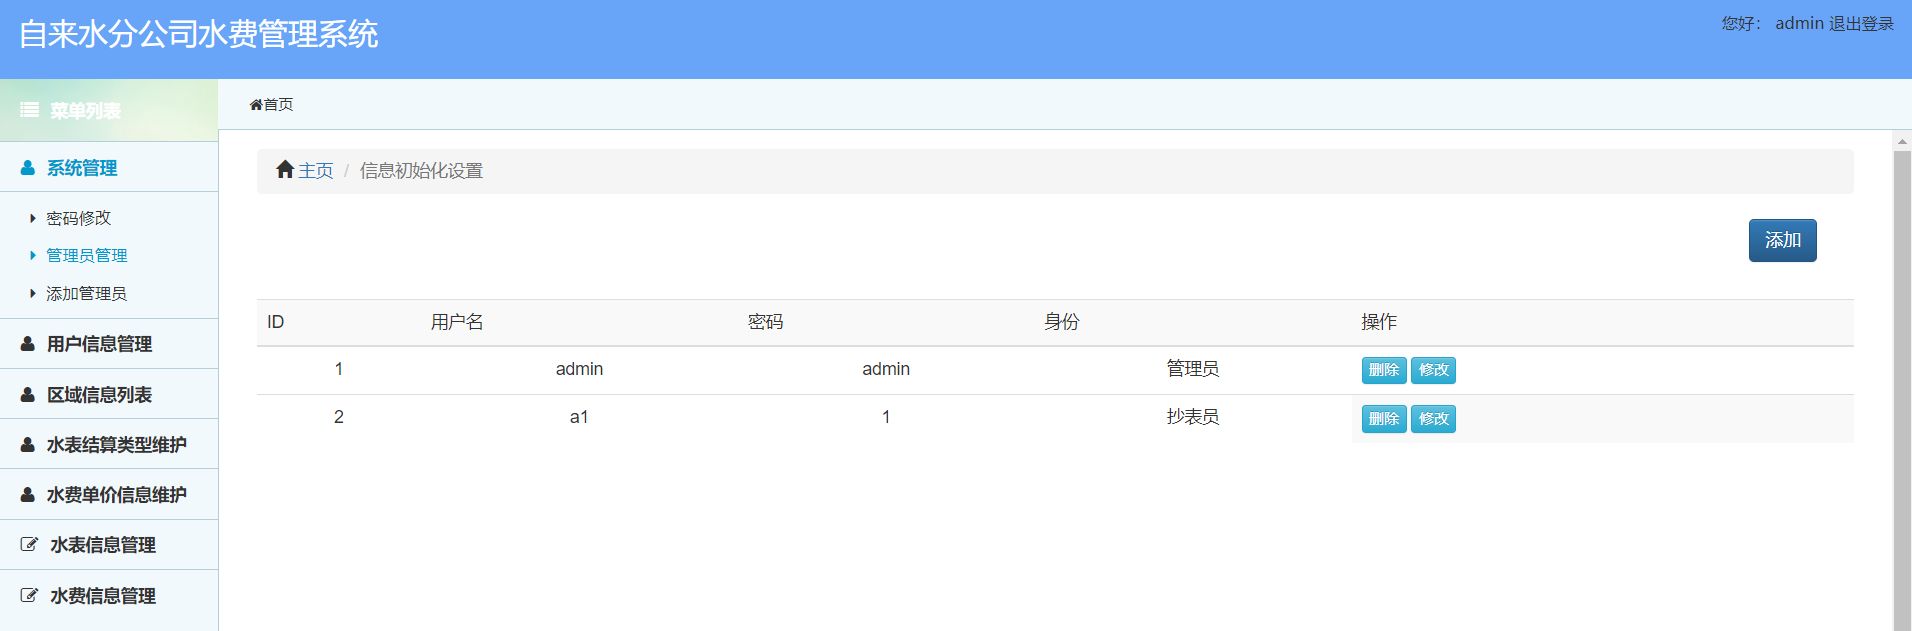
Task: Open the 水费单价信息维护 menu
Action: (x=109, y=494)
